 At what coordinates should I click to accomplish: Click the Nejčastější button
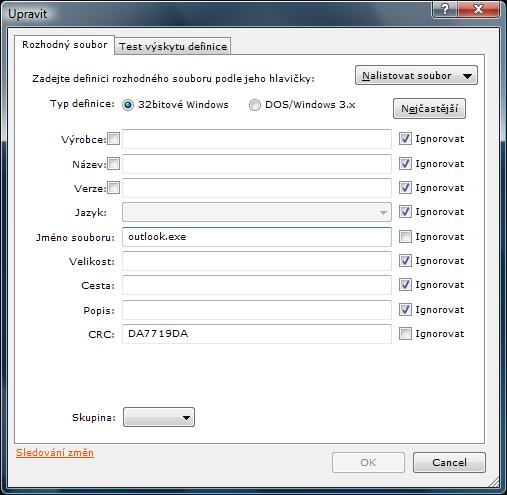click(x=429, y=108)
